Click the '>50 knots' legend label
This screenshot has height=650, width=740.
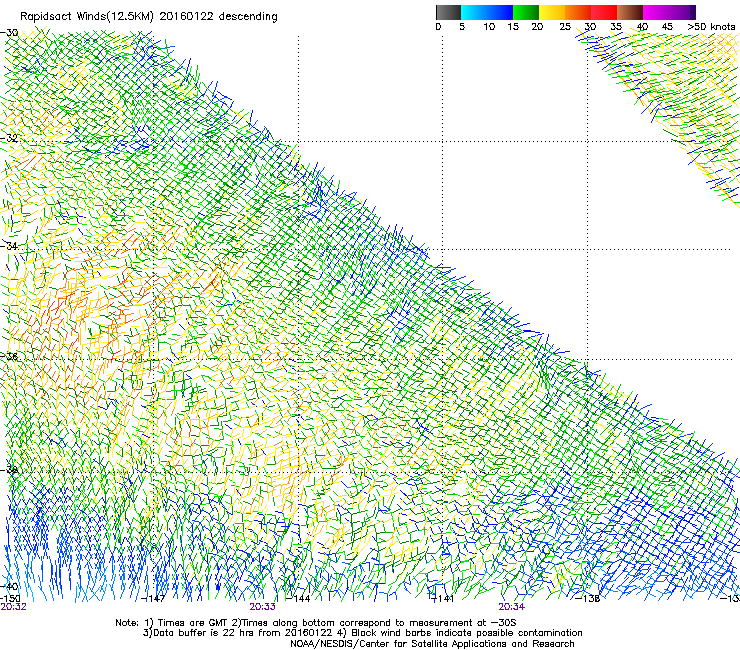[711, 27]
